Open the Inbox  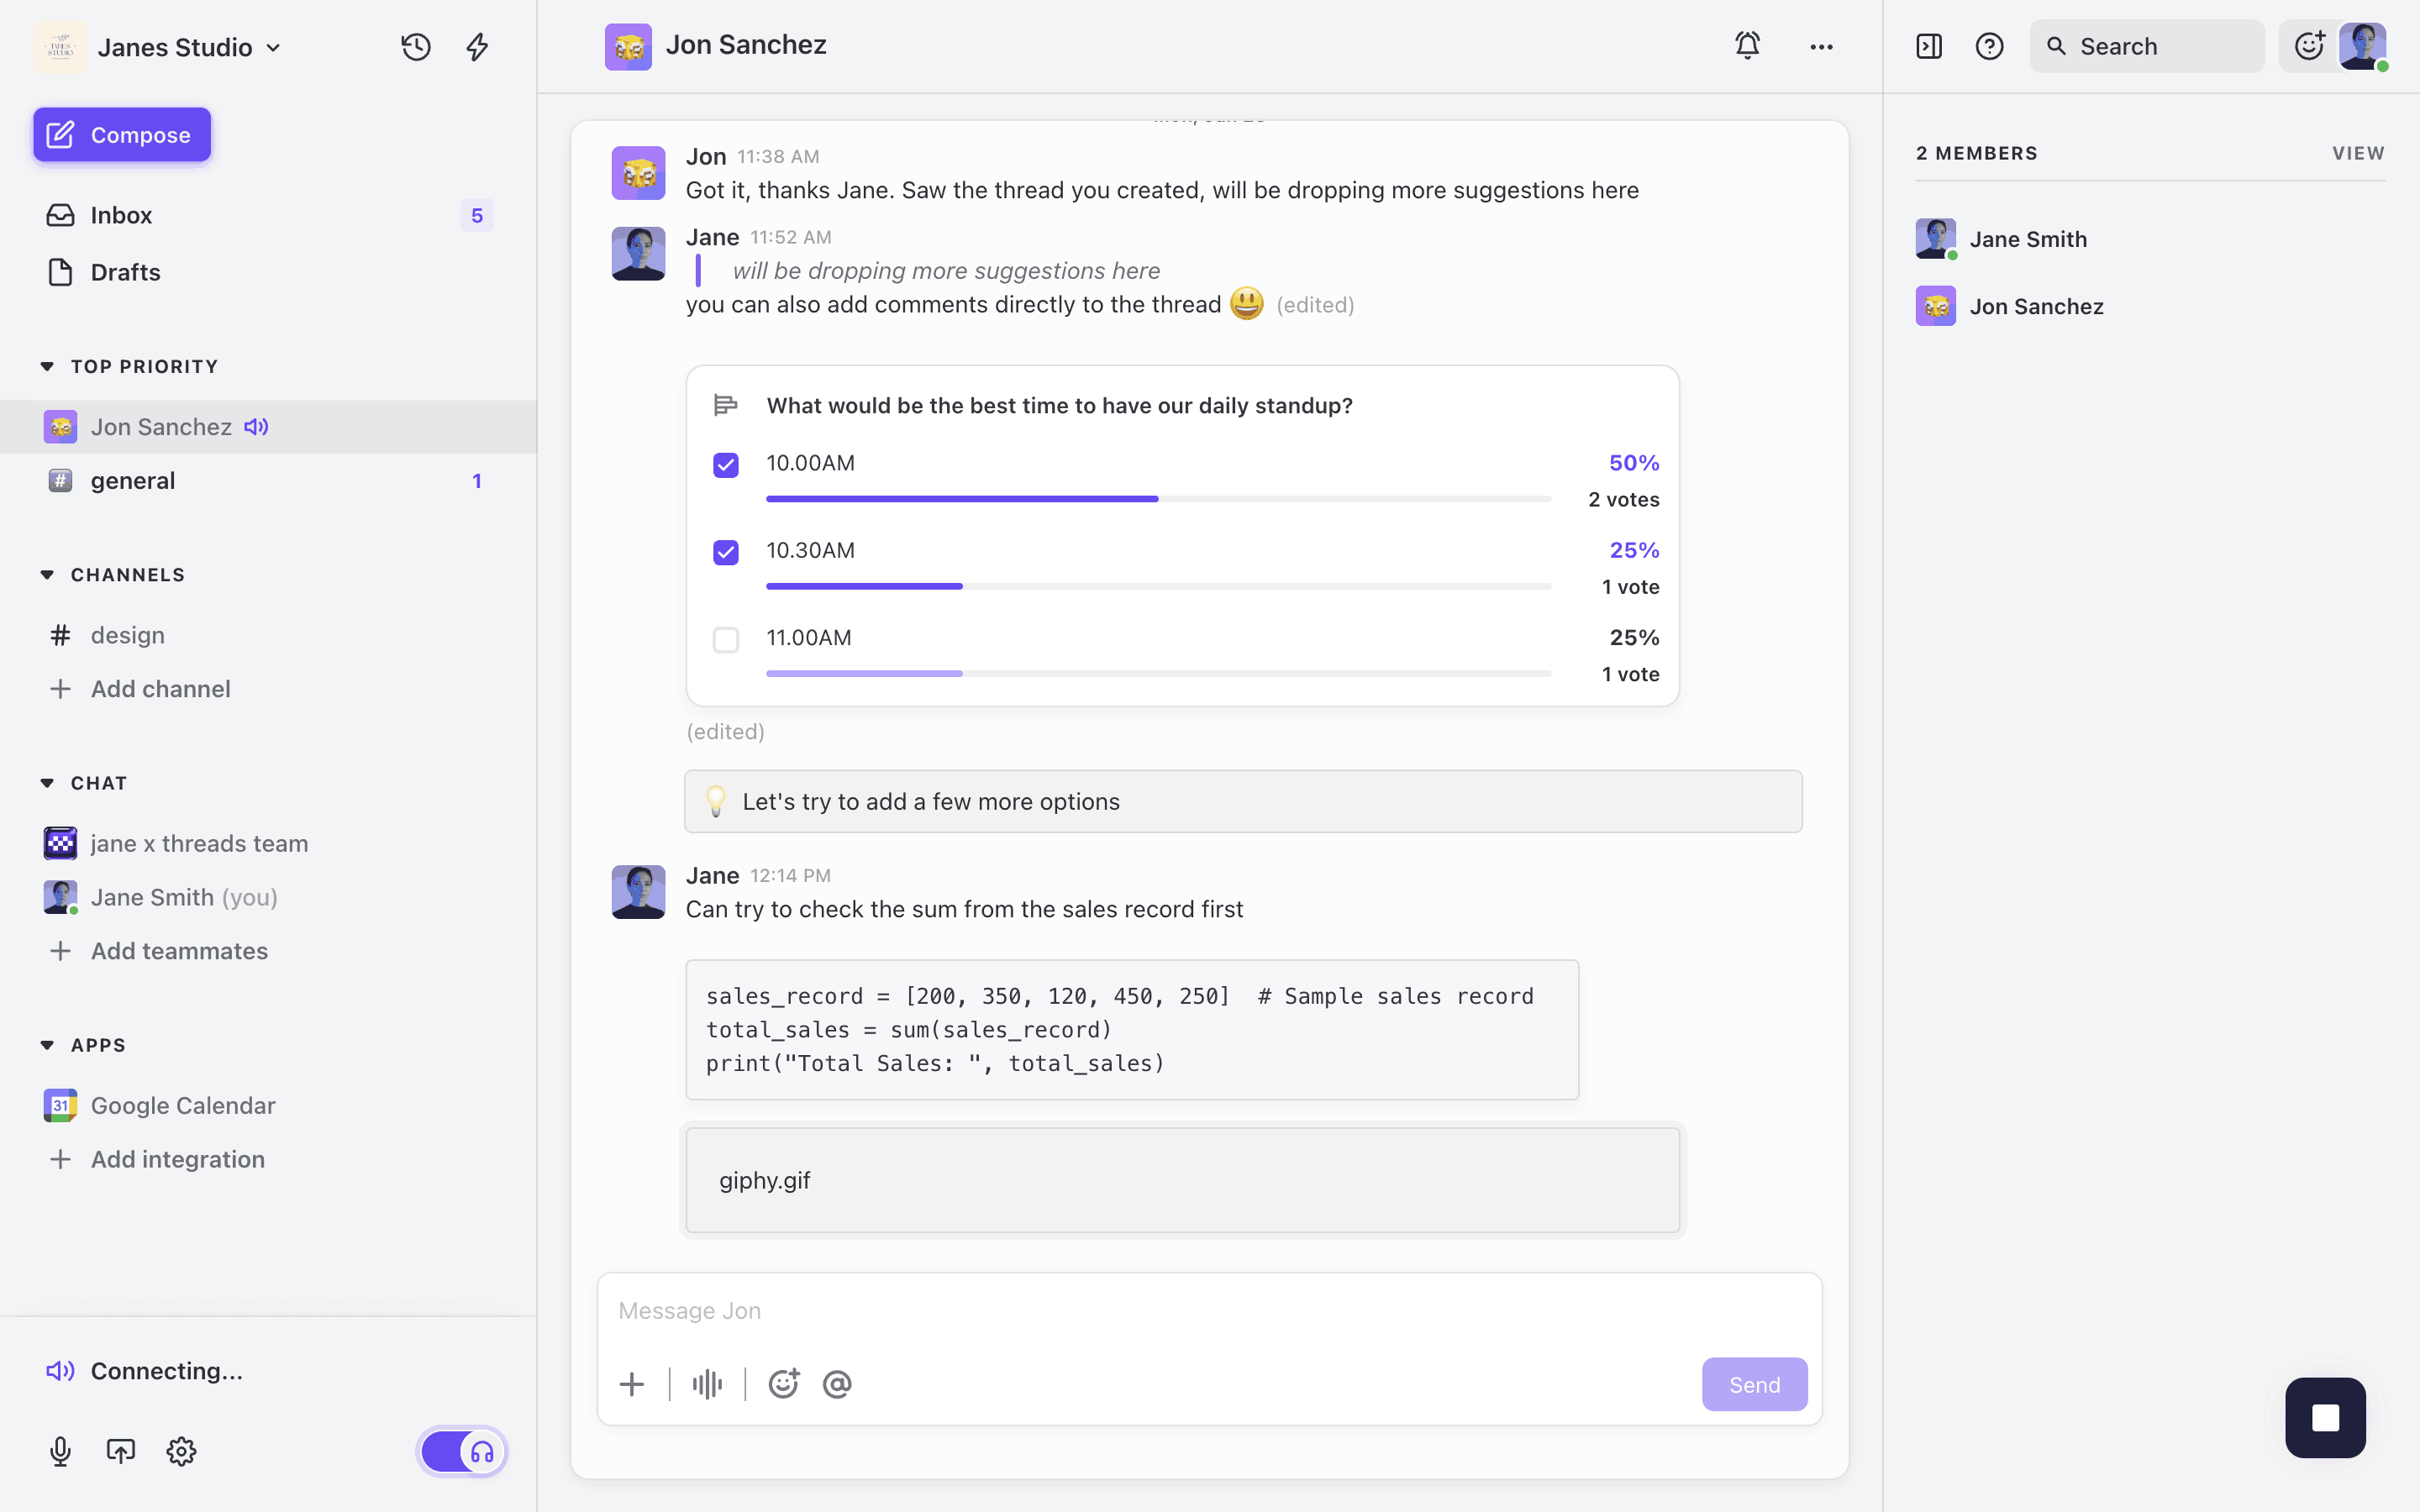point(121,215)
